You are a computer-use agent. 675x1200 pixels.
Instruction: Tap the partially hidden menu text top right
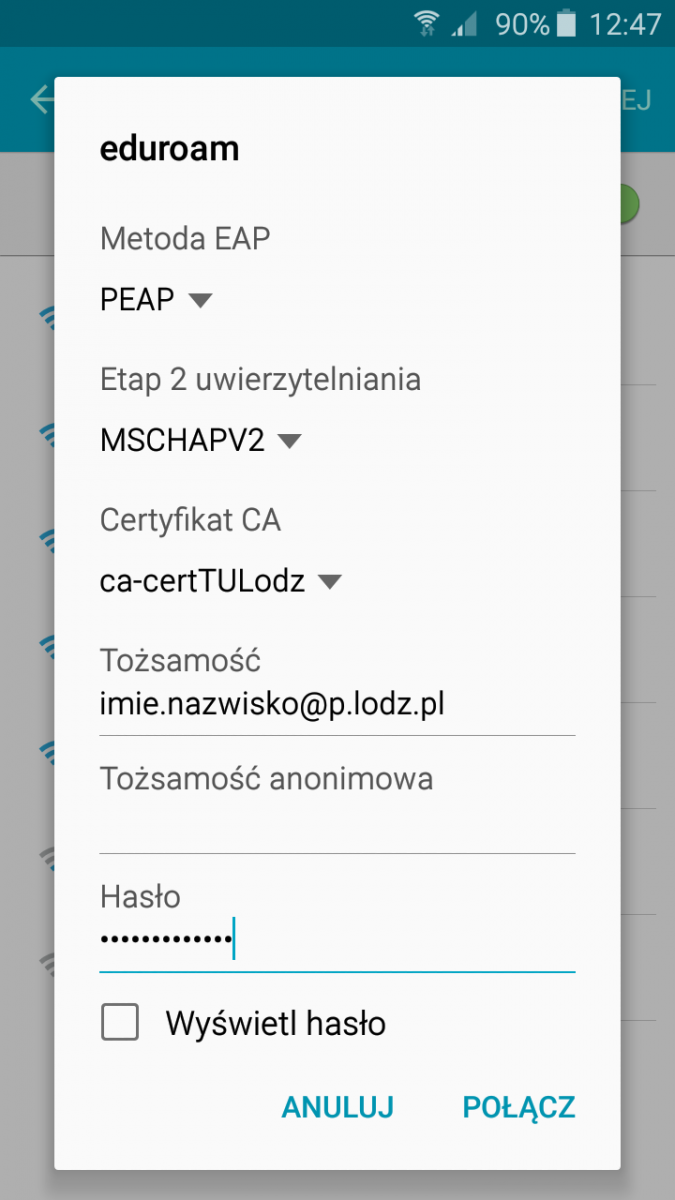636,100
